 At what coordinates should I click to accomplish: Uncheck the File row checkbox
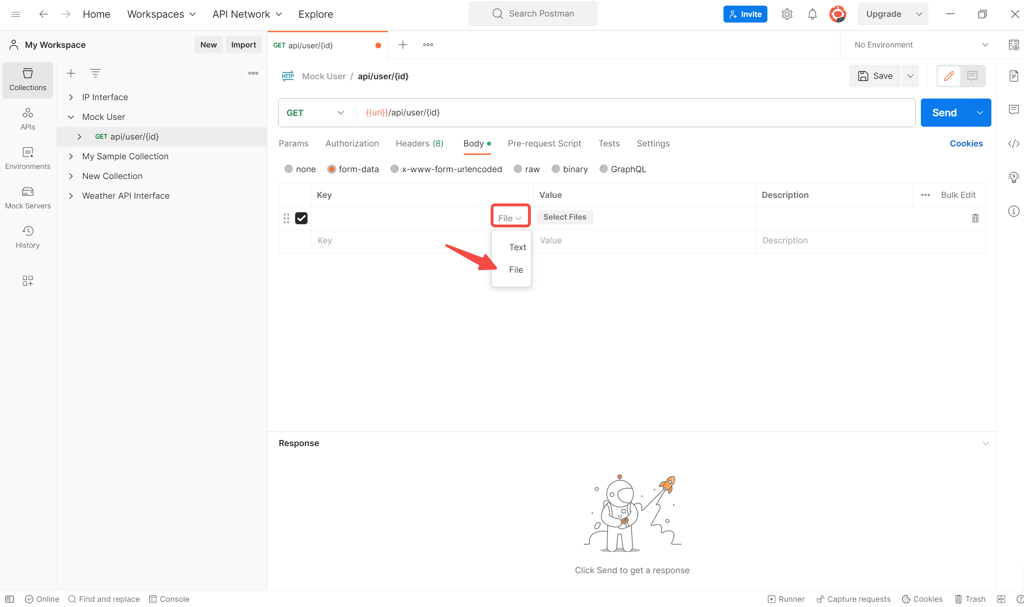301,217
